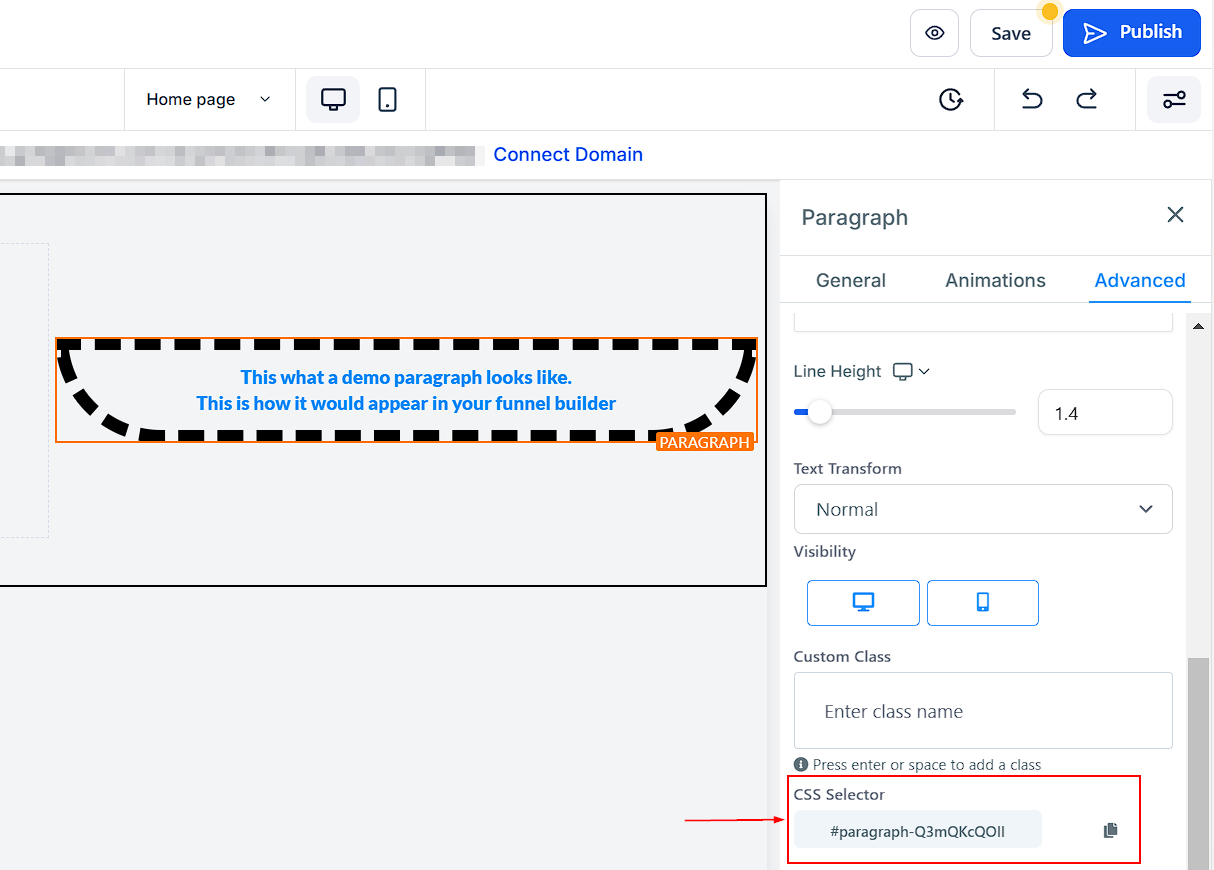This screenshot has height=870, width=1214.
Task: Click the Connect Domain link
Action: click(568, 154)
